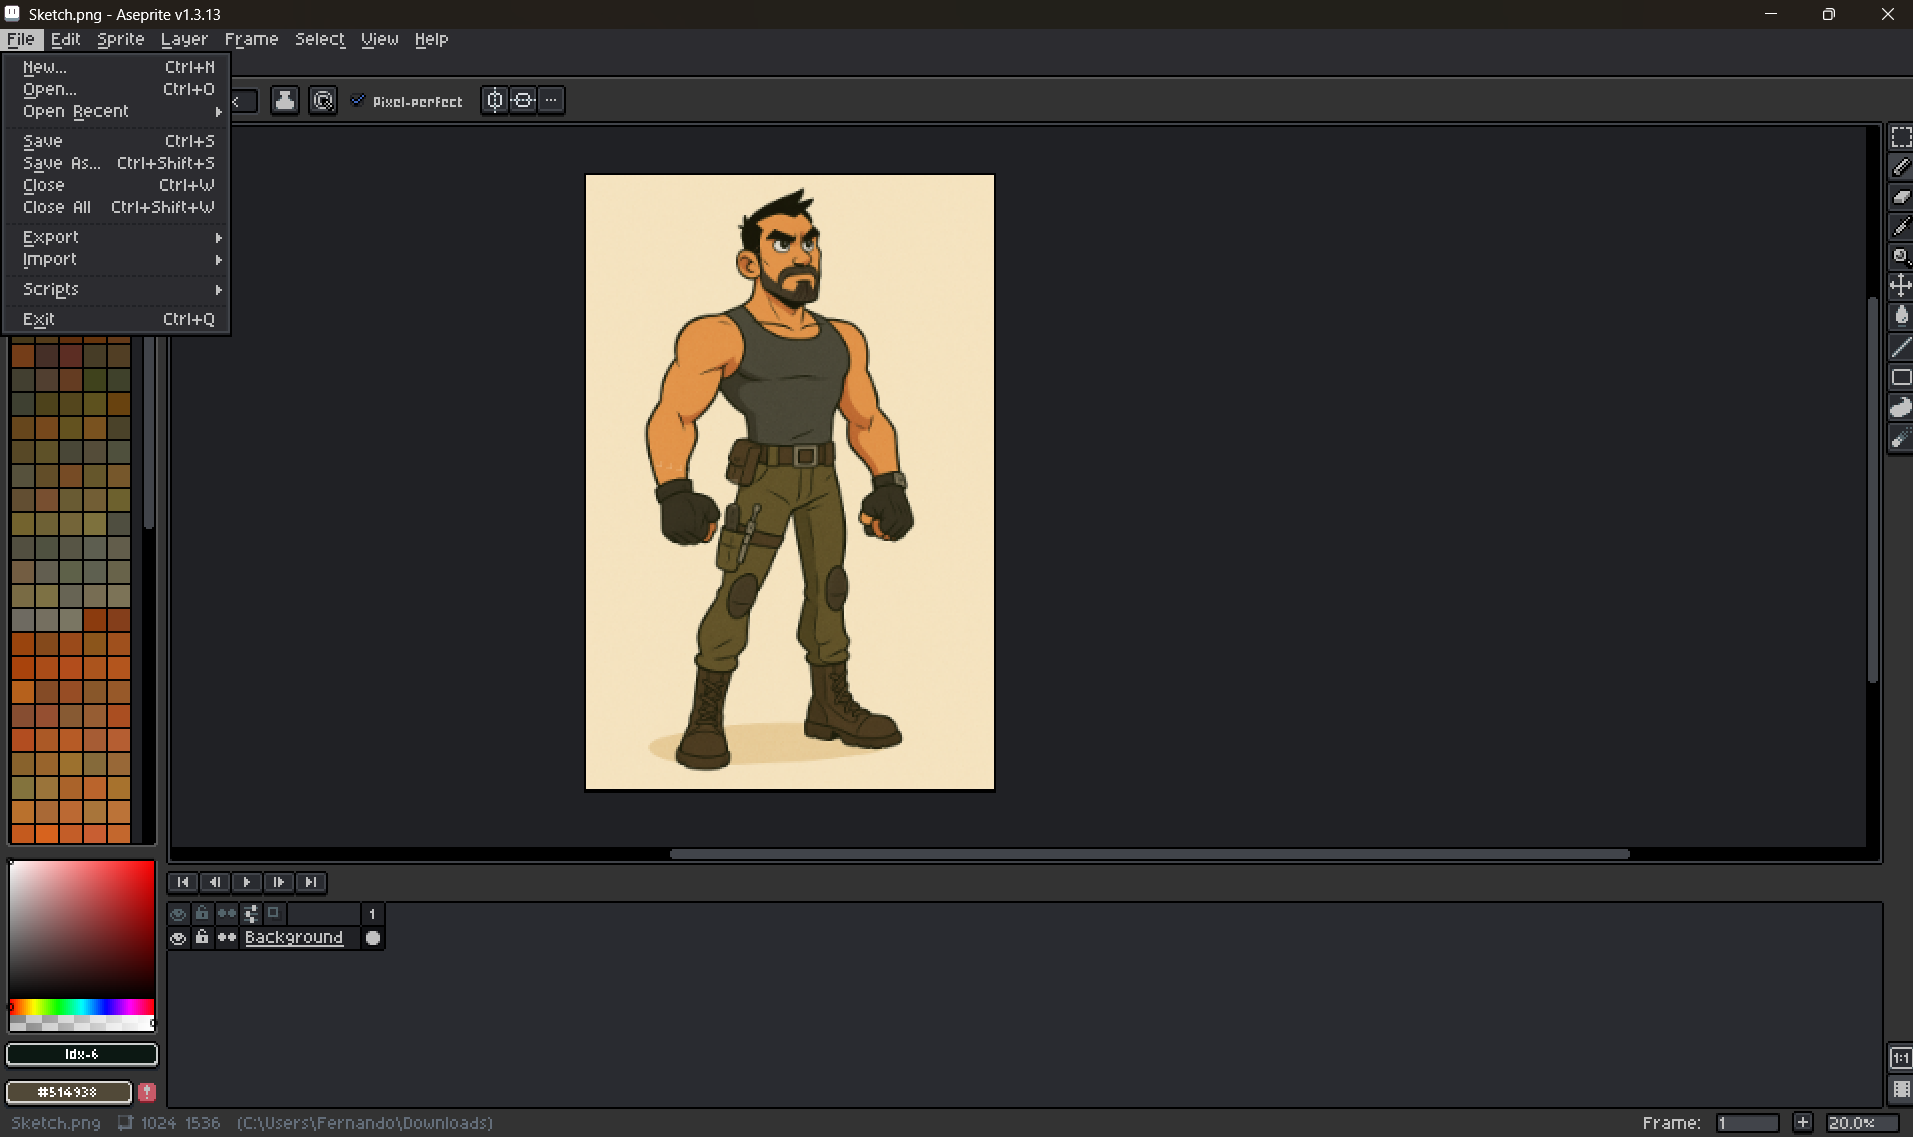Open the Layer menu

point(184,39)
